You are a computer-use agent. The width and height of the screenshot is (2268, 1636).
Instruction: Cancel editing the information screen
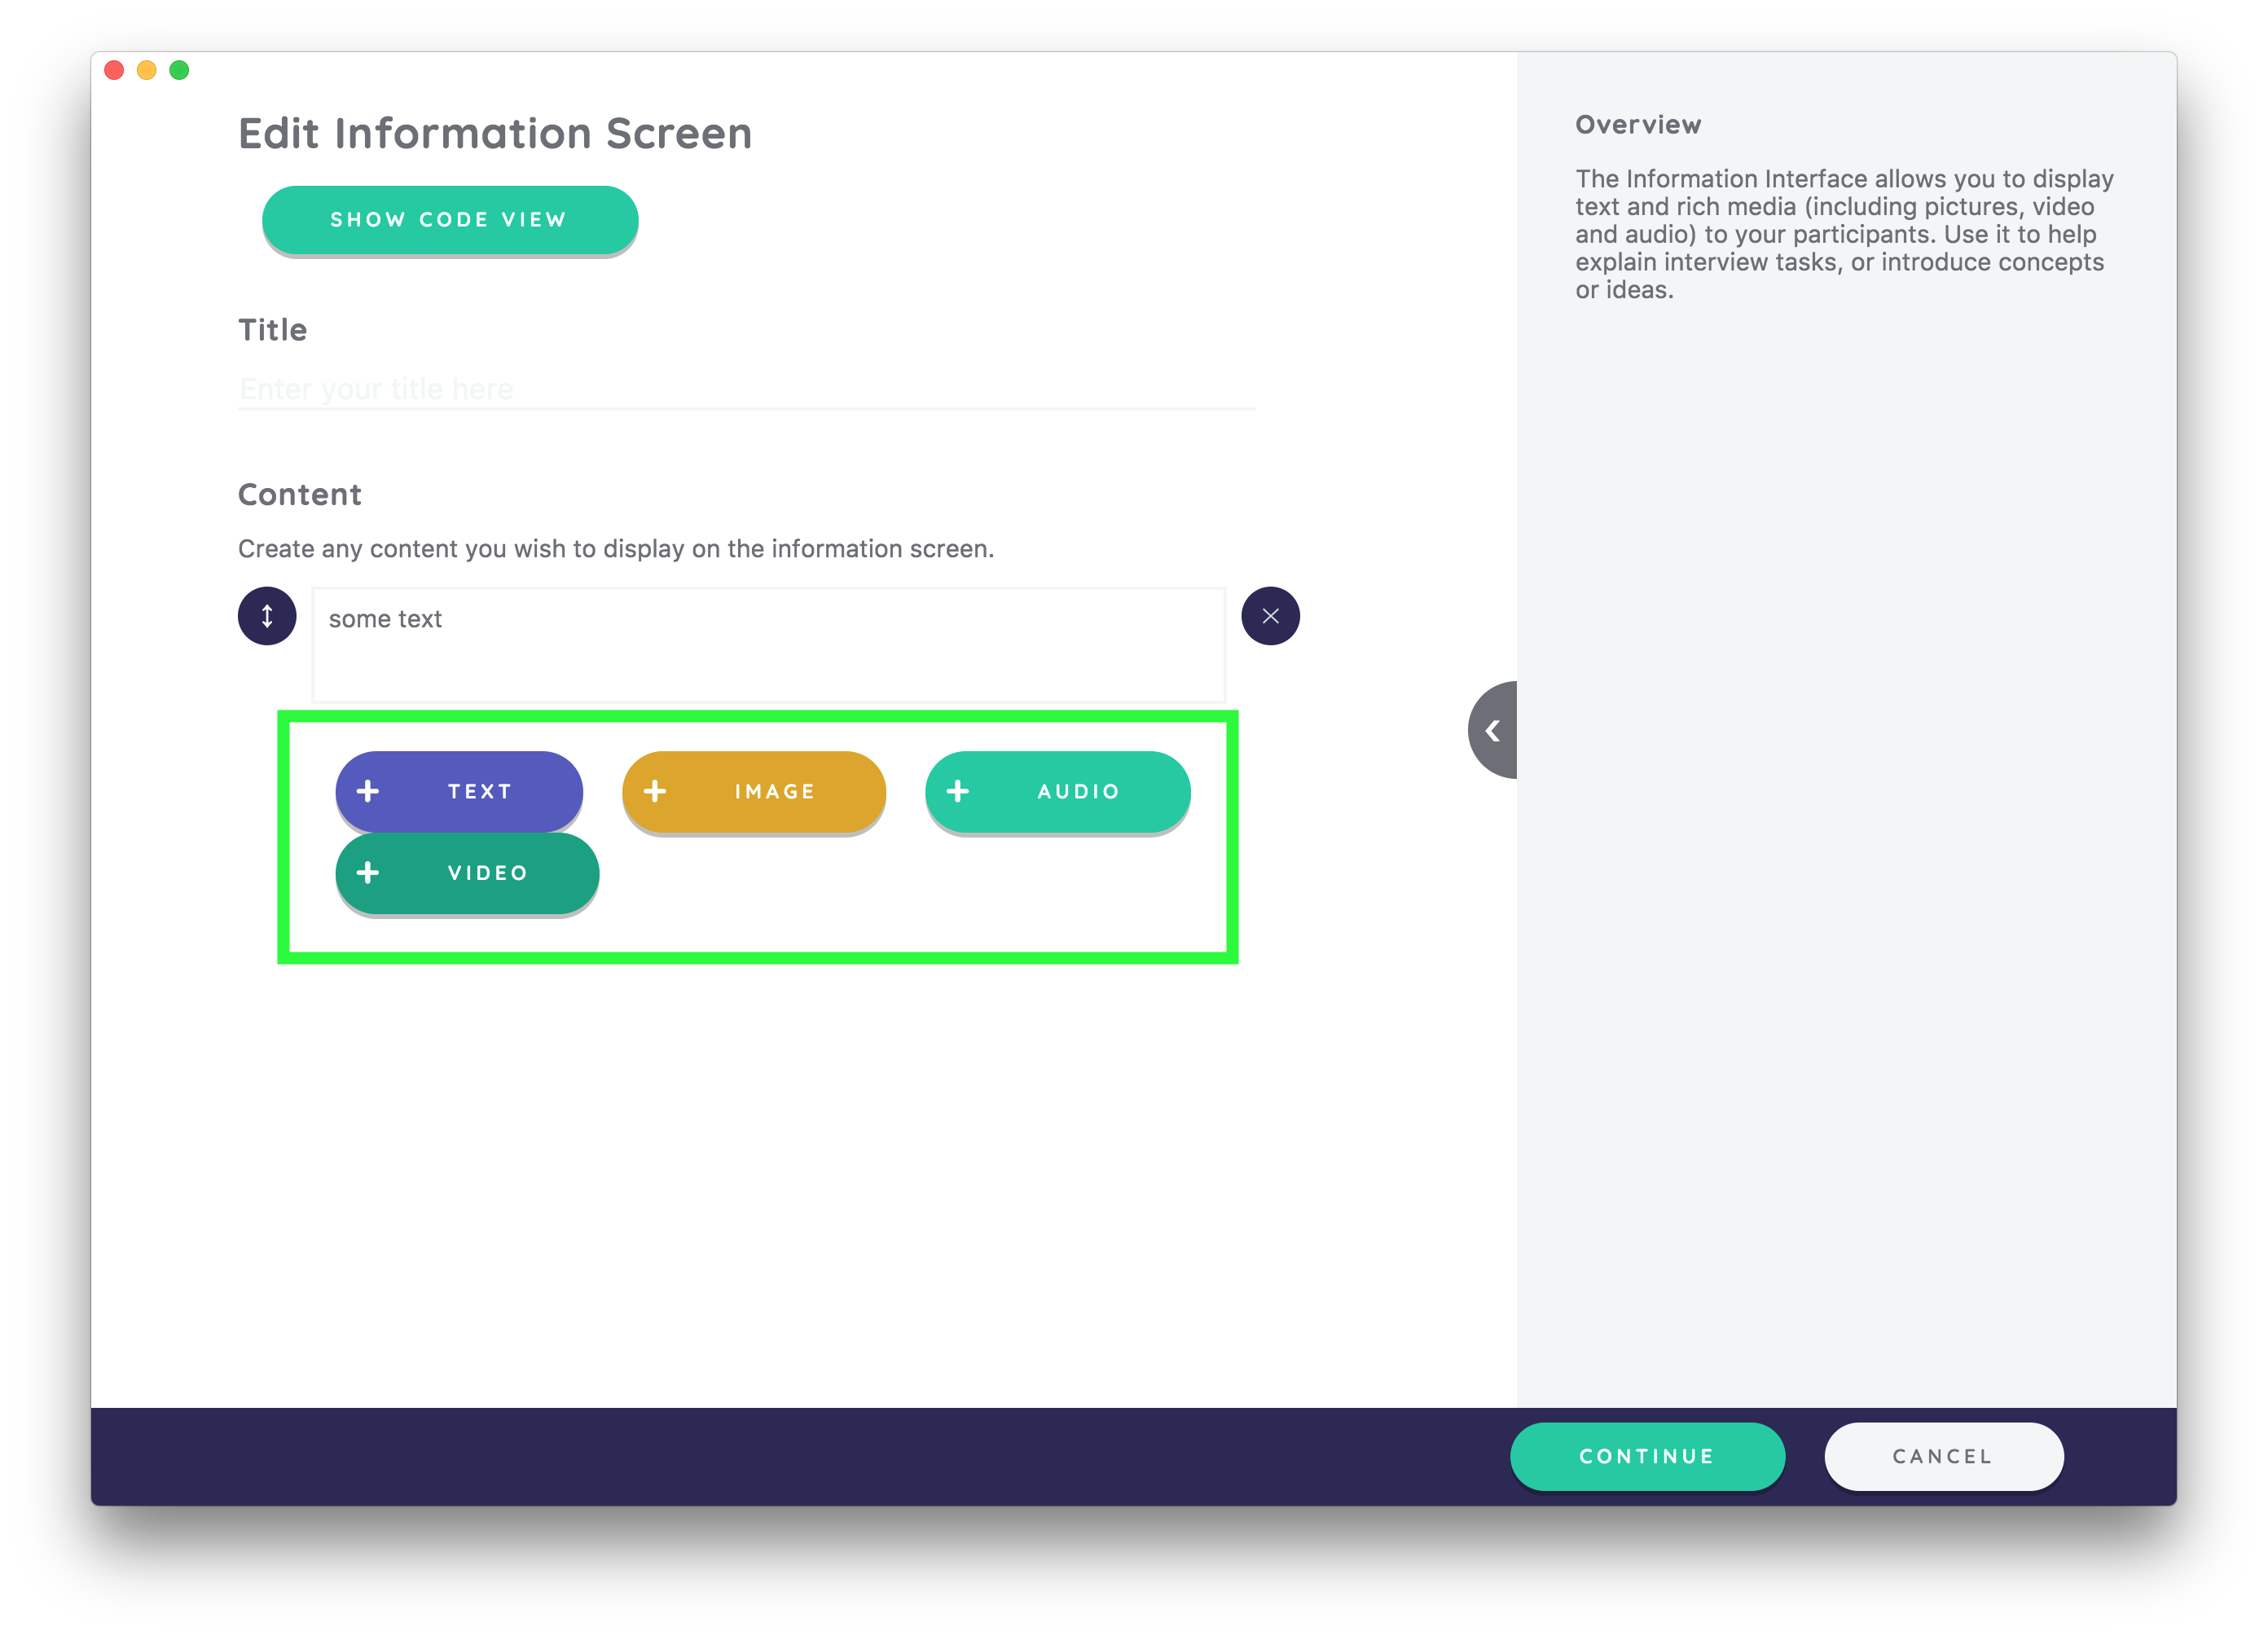[1943, 1456]
